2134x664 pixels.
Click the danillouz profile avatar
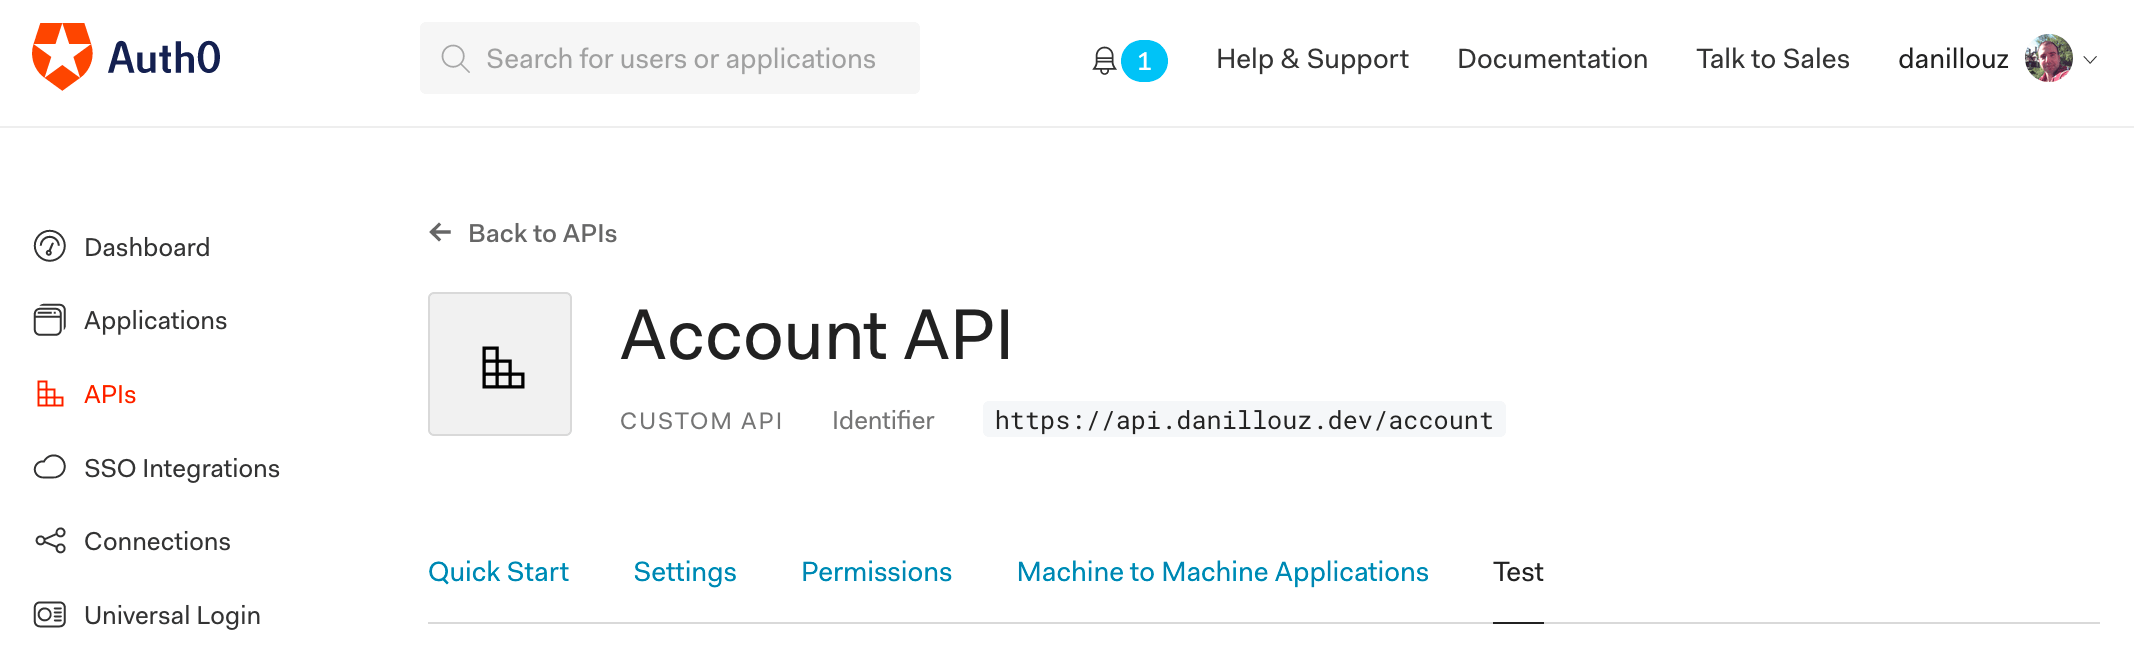2048,59
